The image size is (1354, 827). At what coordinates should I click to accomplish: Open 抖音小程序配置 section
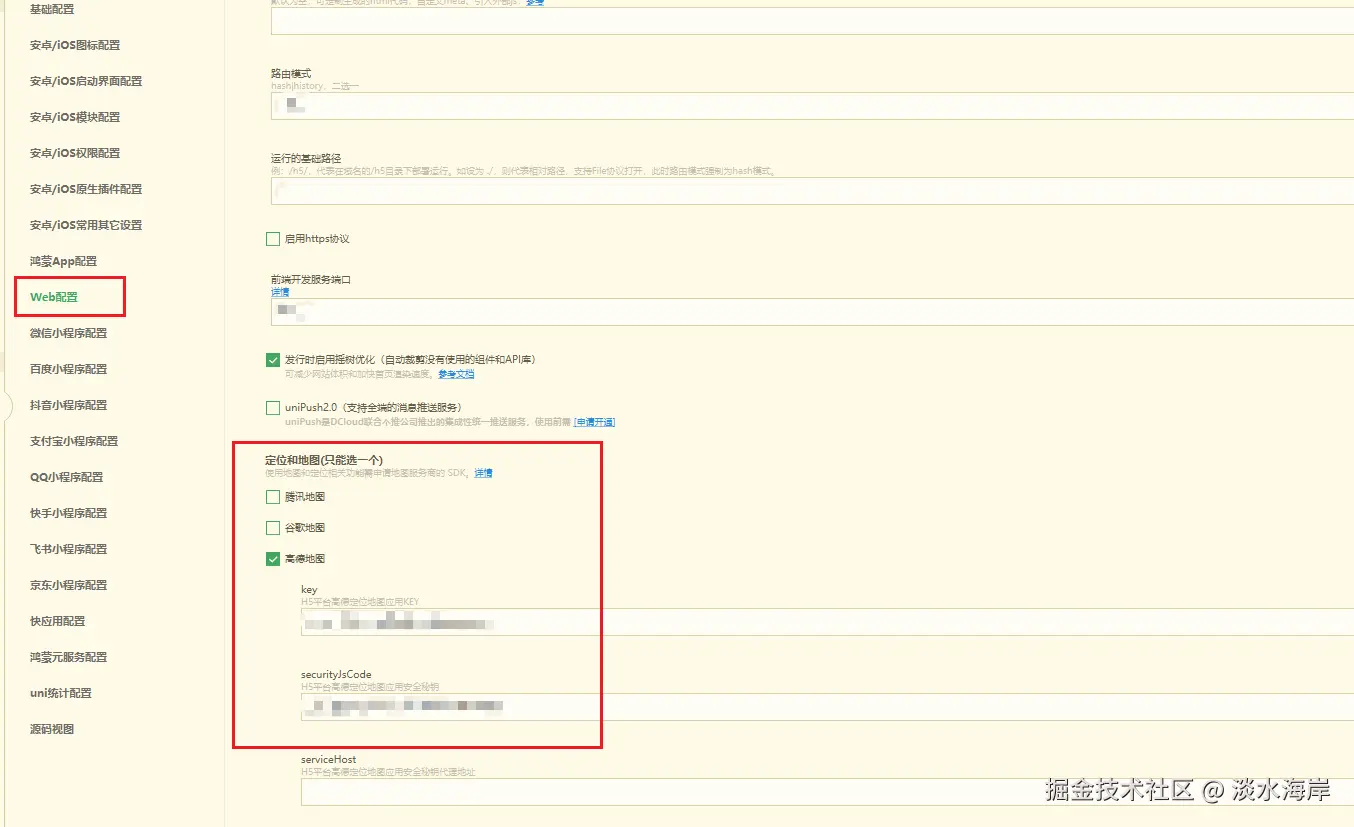point(68,405)
